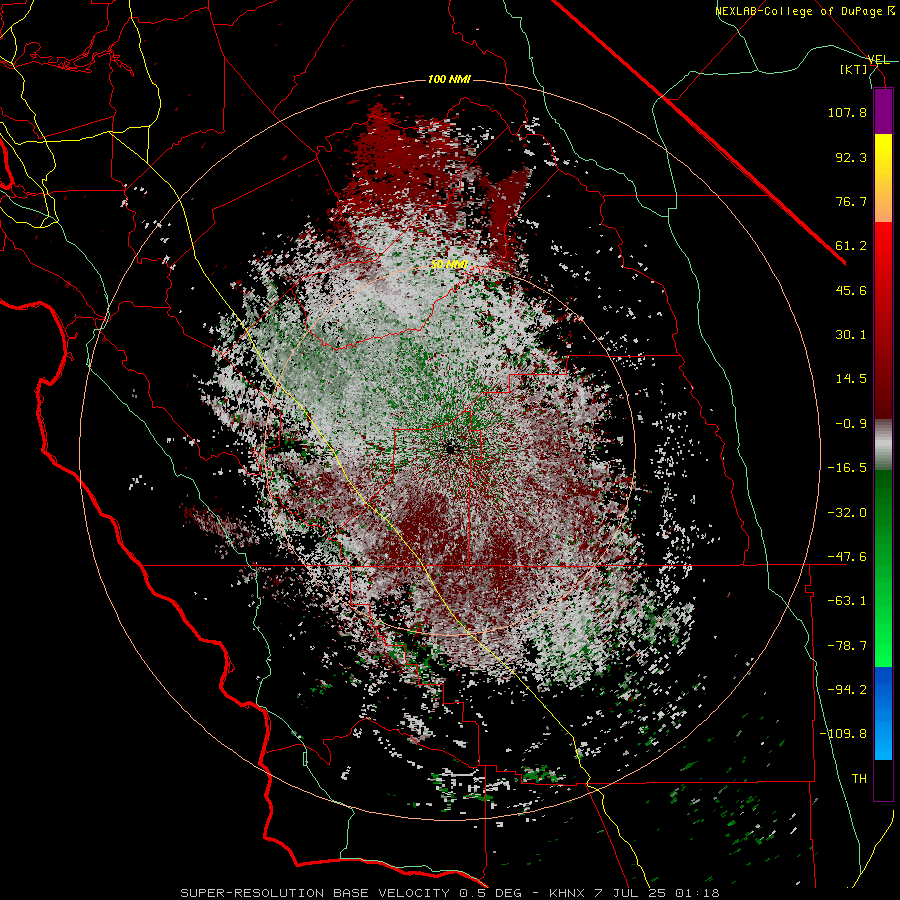The image size is (900, 900).
Task: Pick the black TH segment of the color bar
Action: [883, 779]
